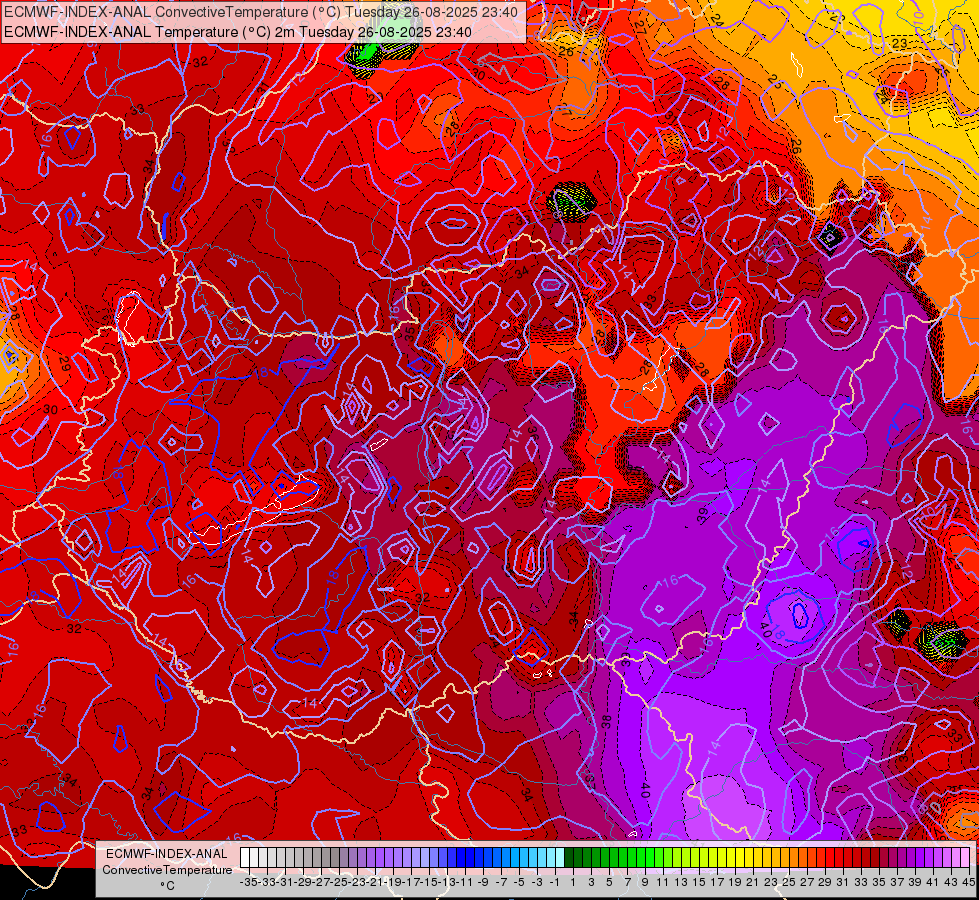This screenshot has width=979, height=900.
Task: Click the 43 value on the legend scale
Action: coord(951,882)
